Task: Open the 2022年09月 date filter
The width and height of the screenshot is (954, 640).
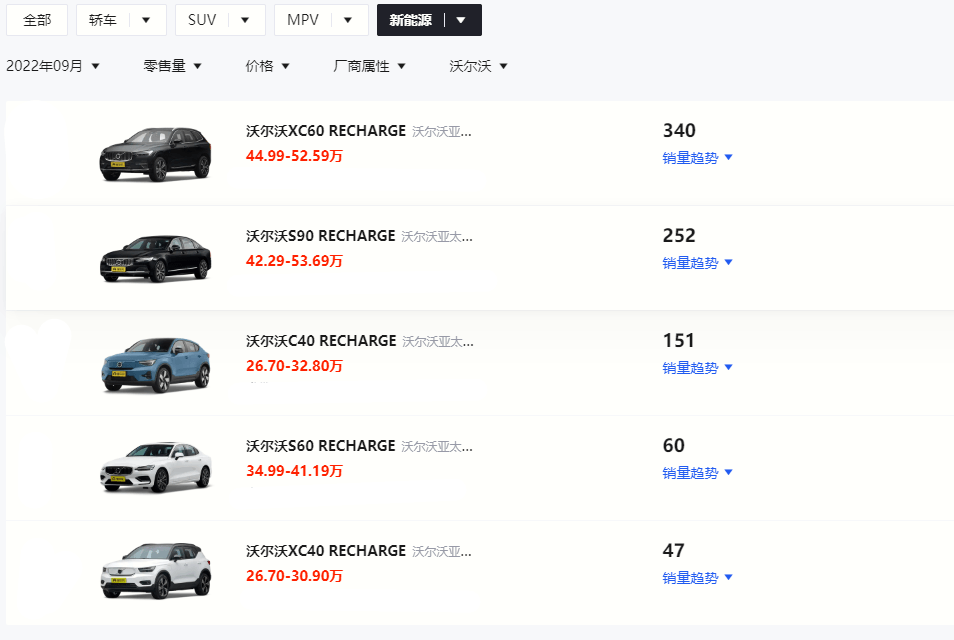Action: point(53,66)
